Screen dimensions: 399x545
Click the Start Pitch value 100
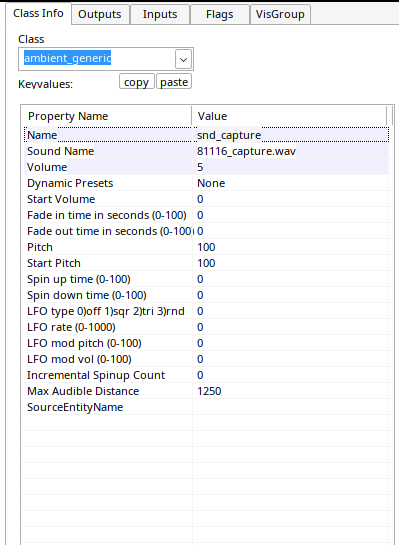point(291,263)
